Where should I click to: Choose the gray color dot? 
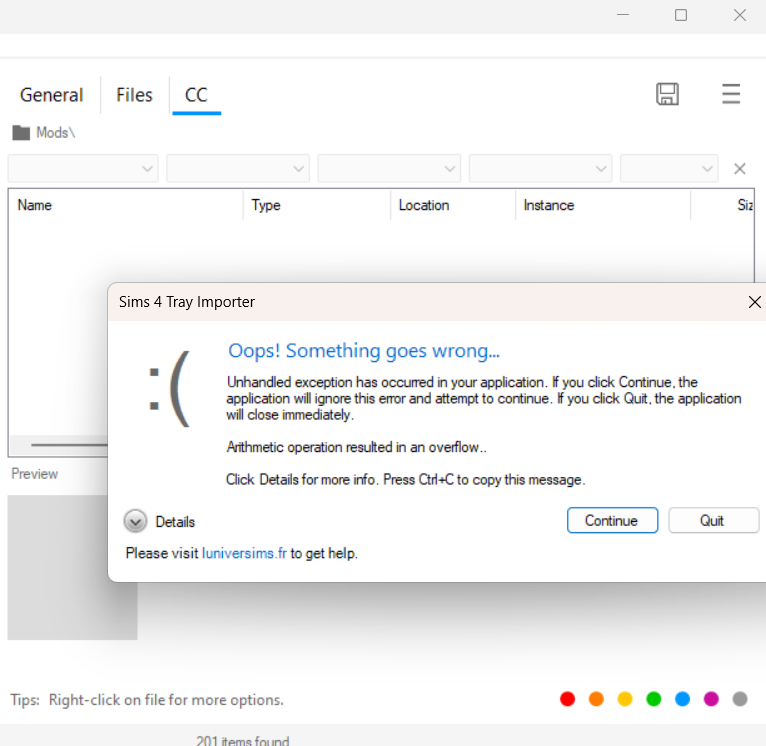(x=740, y=699)
